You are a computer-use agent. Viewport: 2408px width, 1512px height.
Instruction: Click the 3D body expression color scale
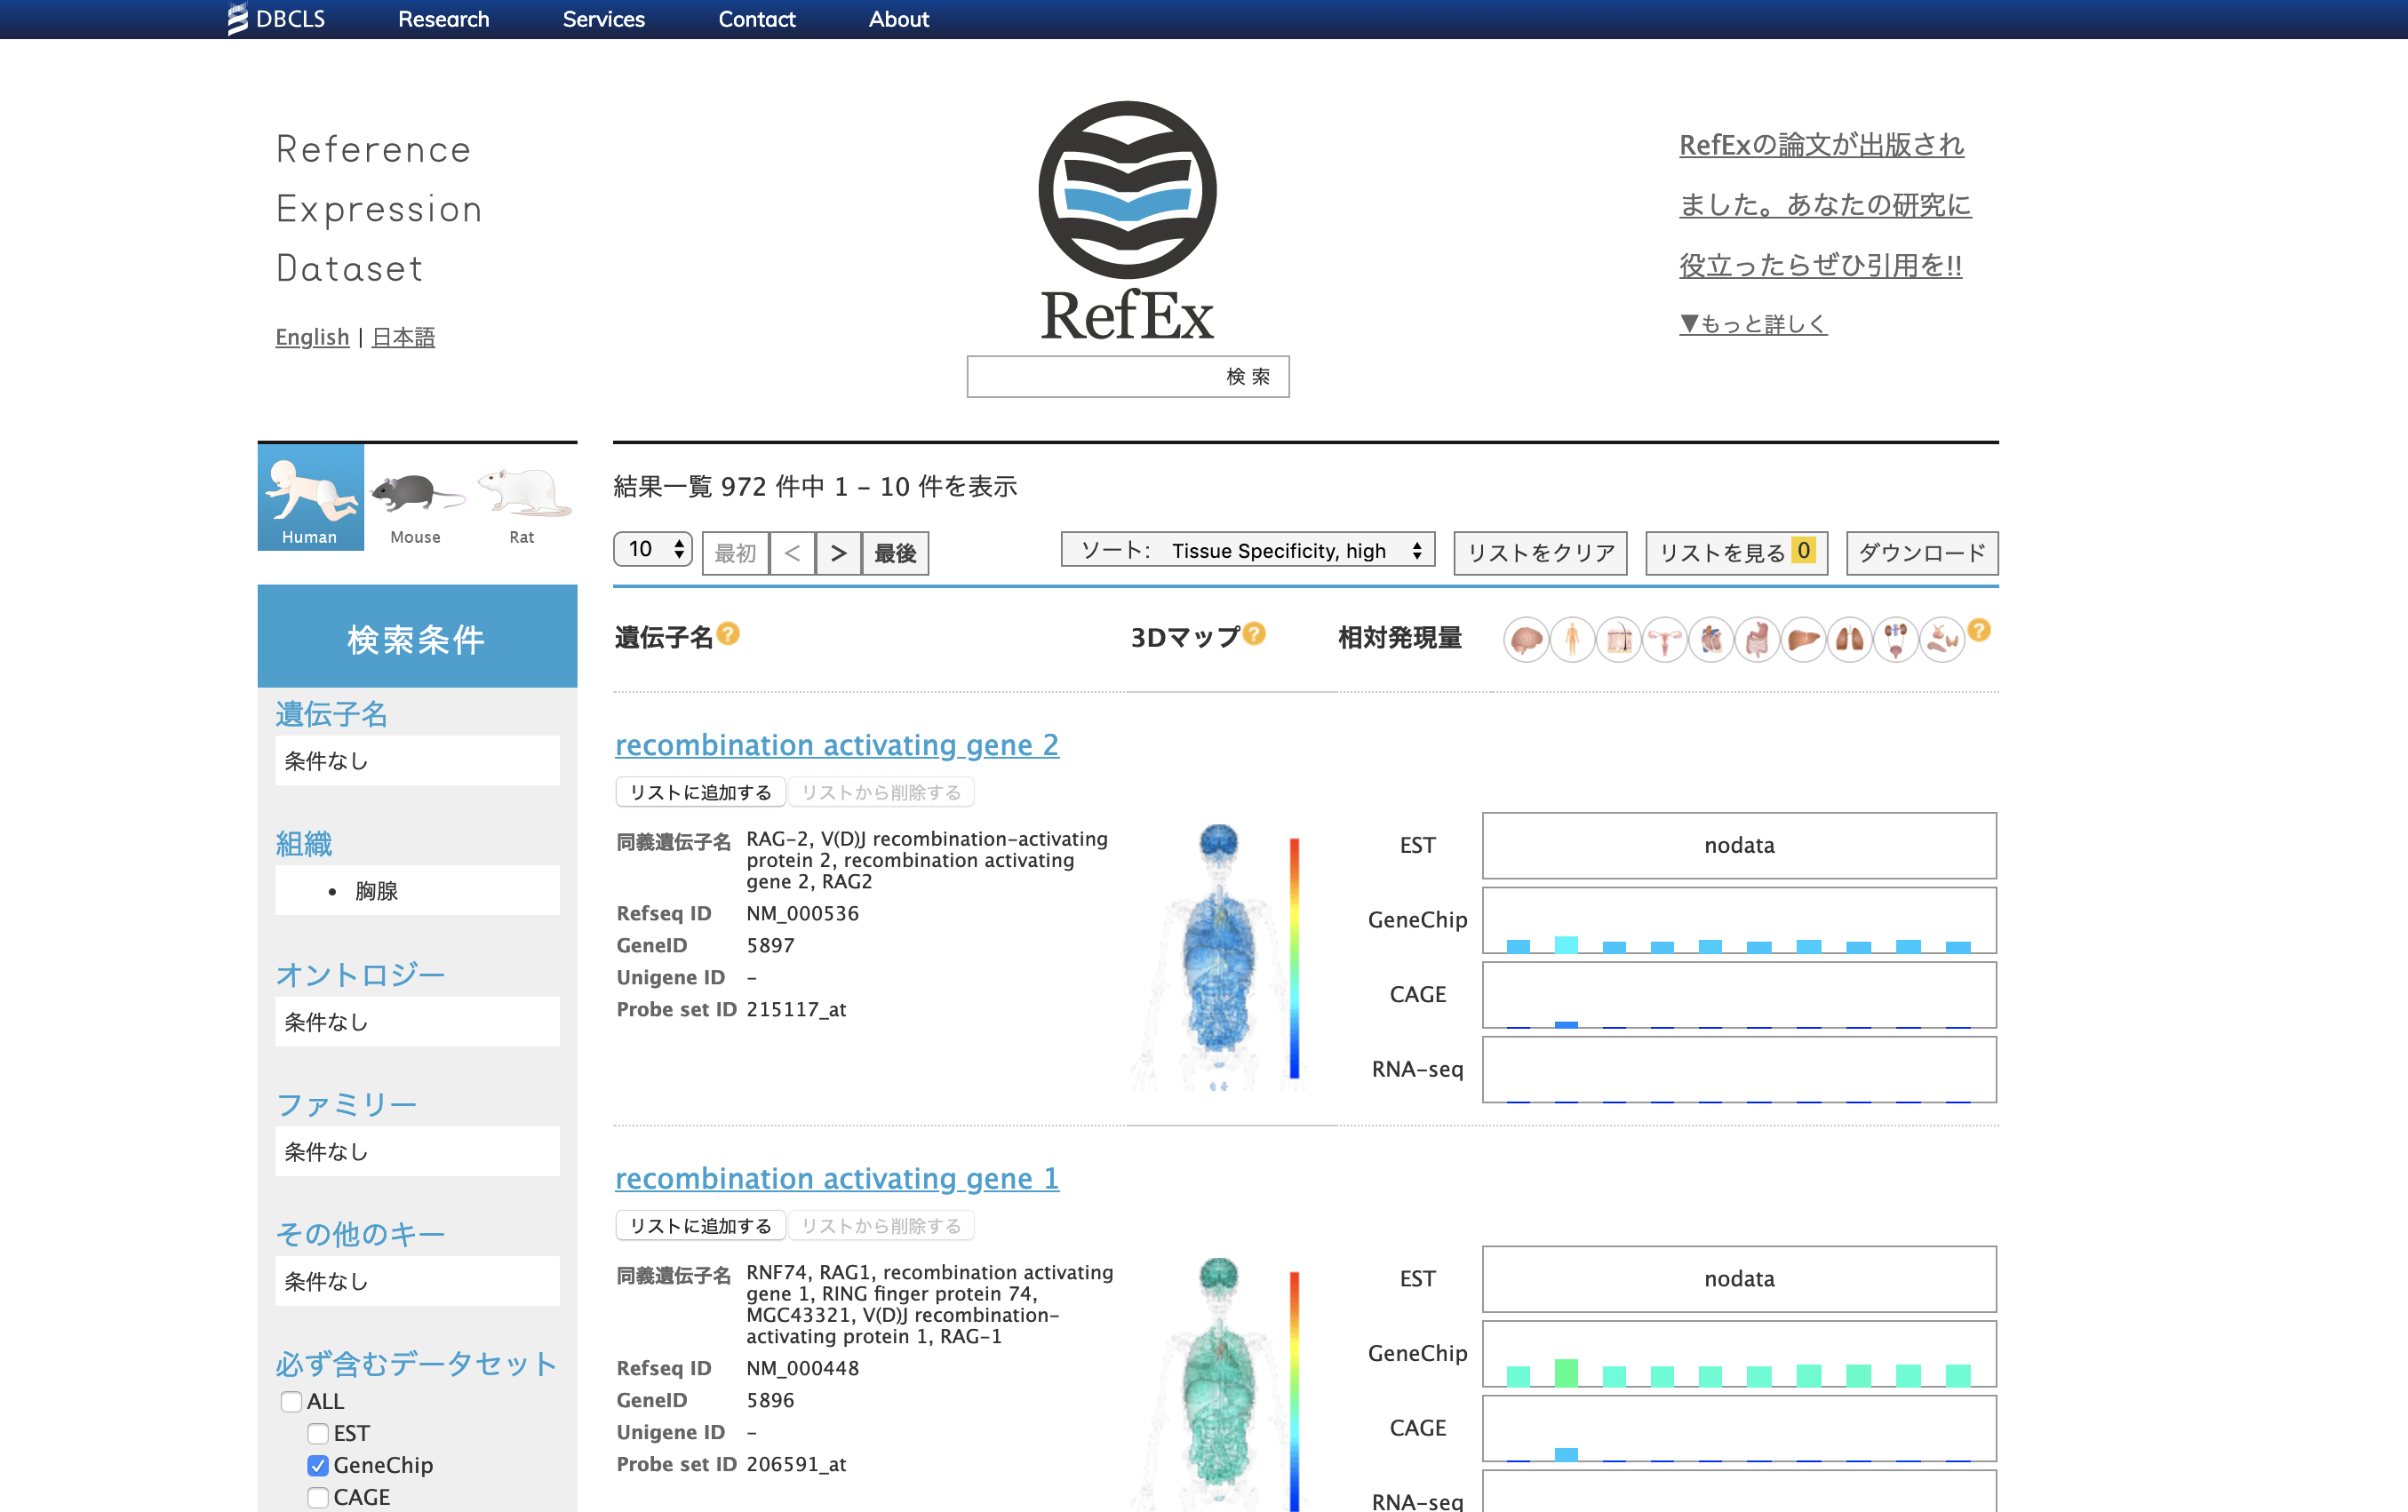(x=1294, y=958)
